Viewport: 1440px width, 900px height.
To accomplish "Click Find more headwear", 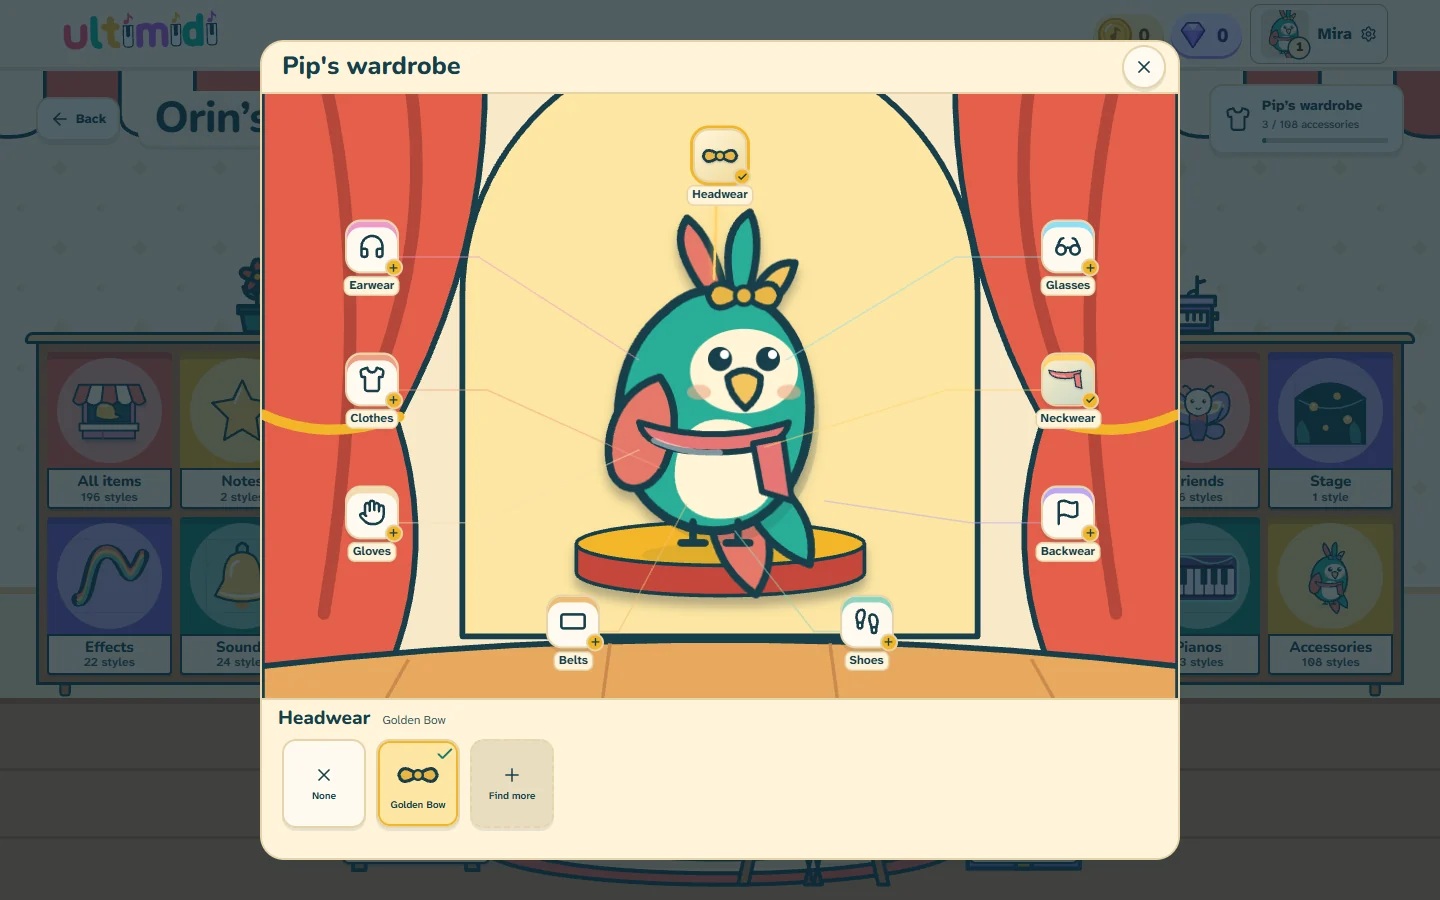I will (512, 784).
